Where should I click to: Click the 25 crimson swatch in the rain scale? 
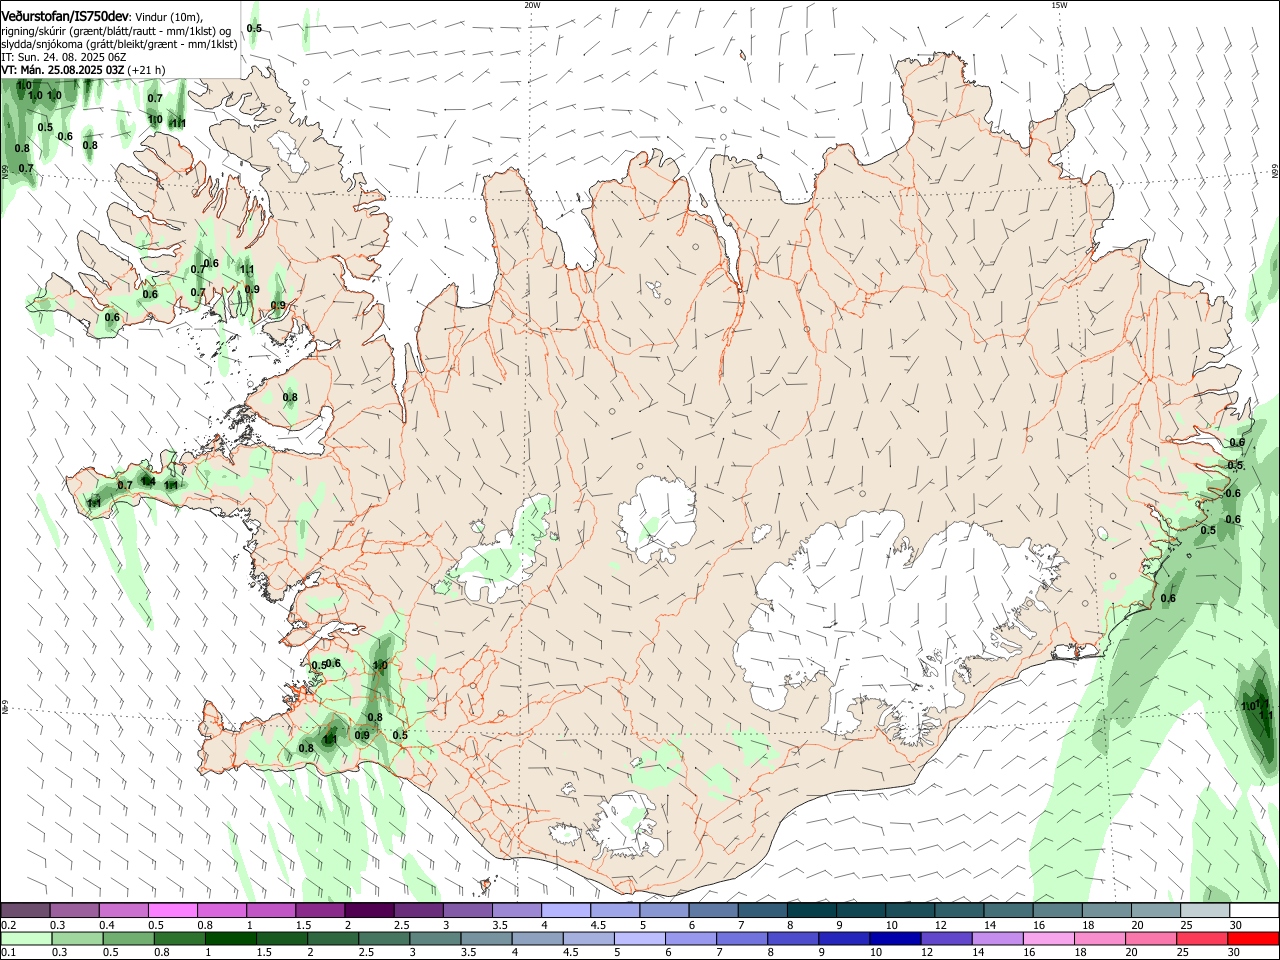[1201, 939]
